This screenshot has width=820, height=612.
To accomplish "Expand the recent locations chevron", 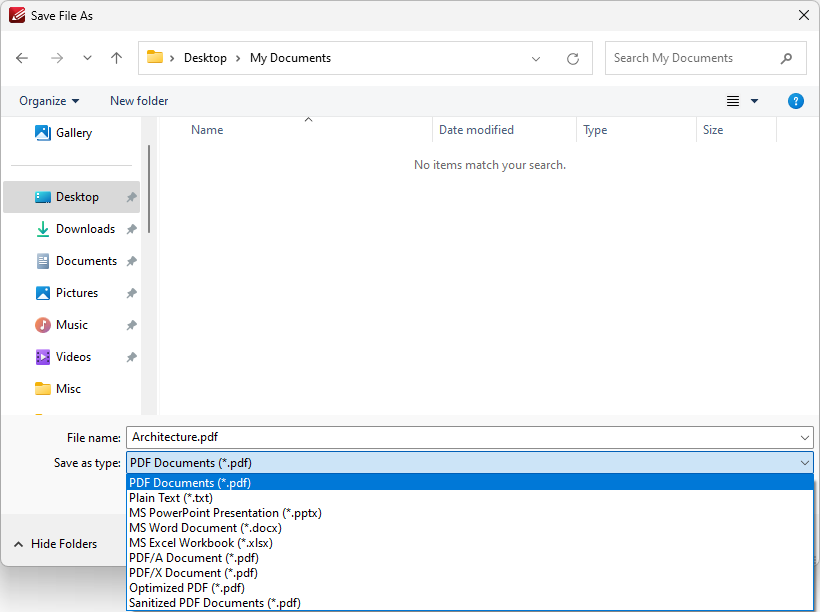I will point(87,58).
